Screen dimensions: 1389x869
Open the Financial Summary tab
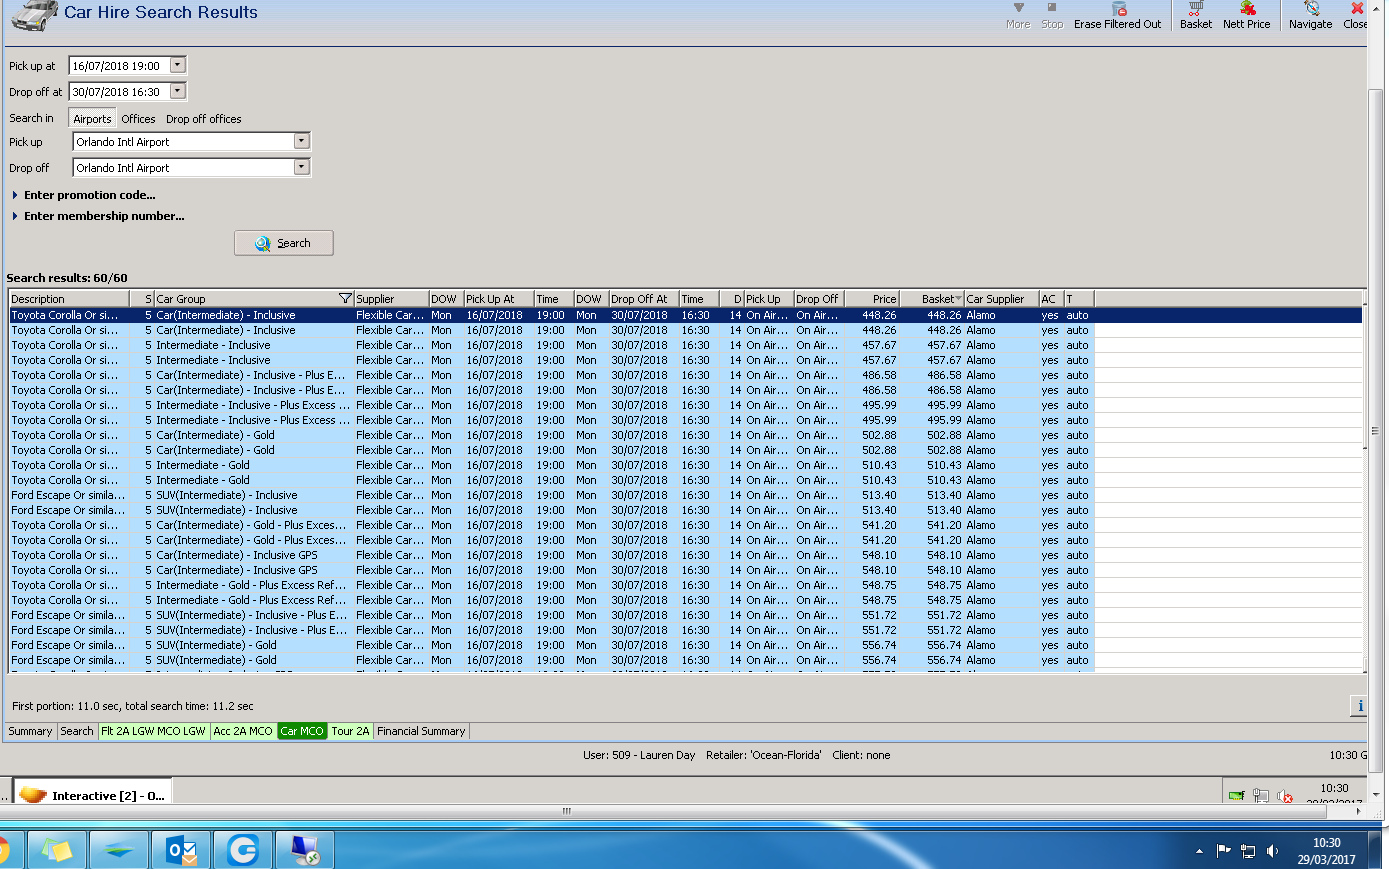click(421, 731)
